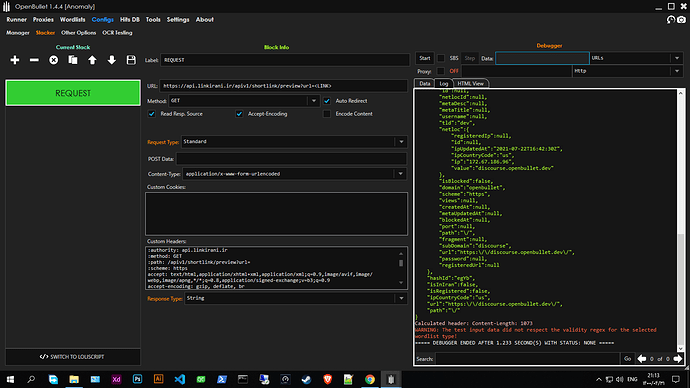The width and height of the screenshot is (690, 388).
Task: Remove the selected block with the minus icon
Action: coord(34,60)
